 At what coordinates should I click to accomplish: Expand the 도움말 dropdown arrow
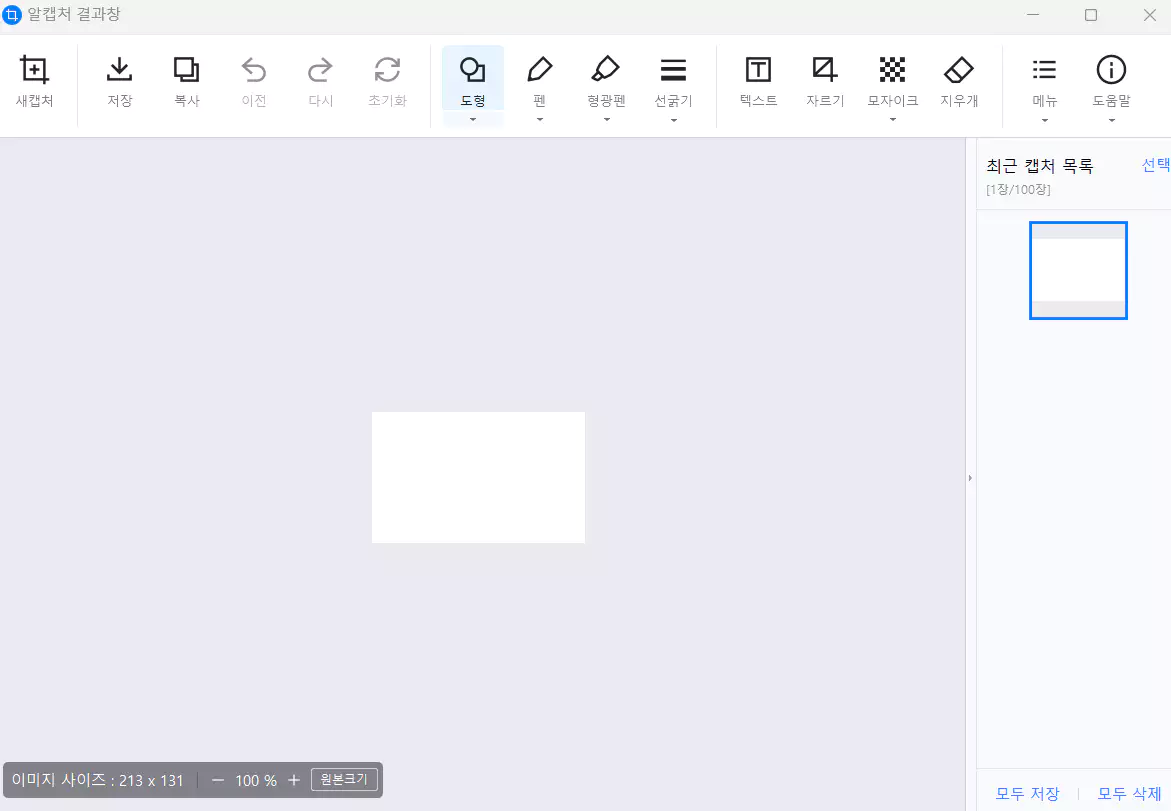pos(1111,119)
